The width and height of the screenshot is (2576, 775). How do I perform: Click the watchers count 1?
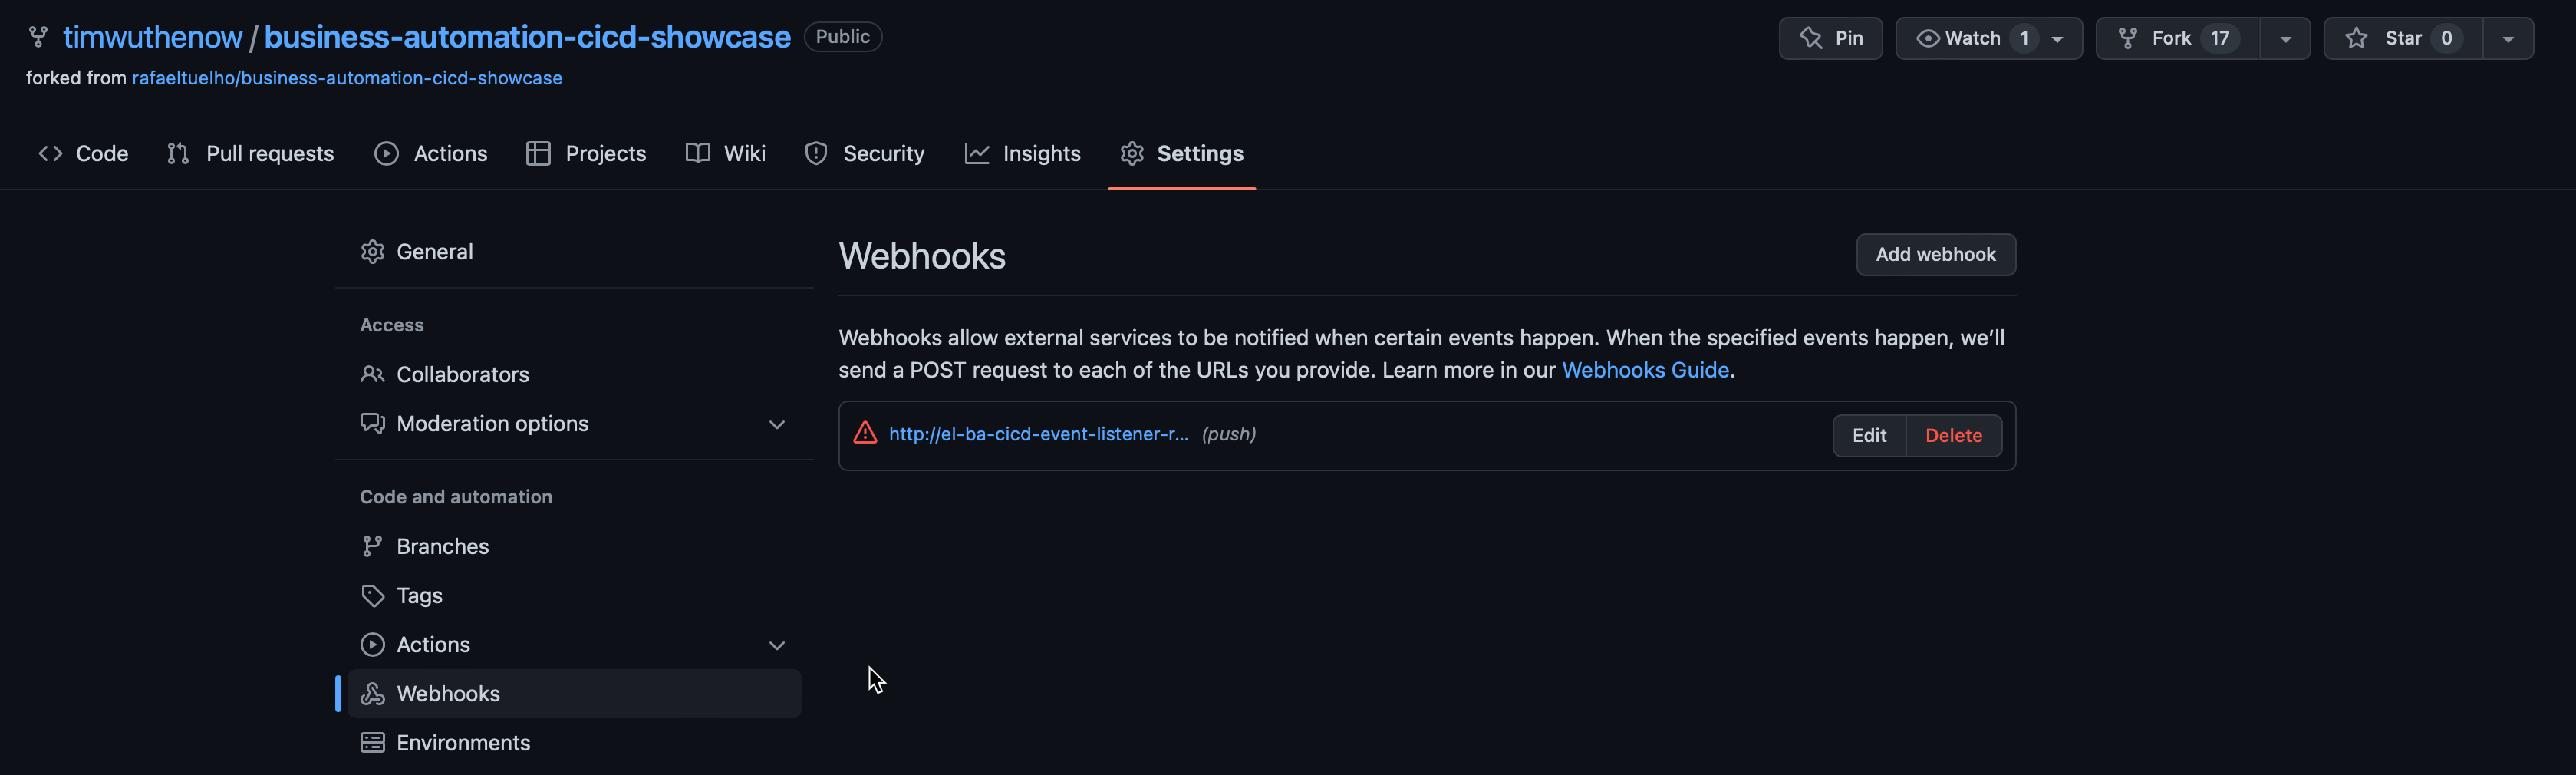coord(2024,38)
